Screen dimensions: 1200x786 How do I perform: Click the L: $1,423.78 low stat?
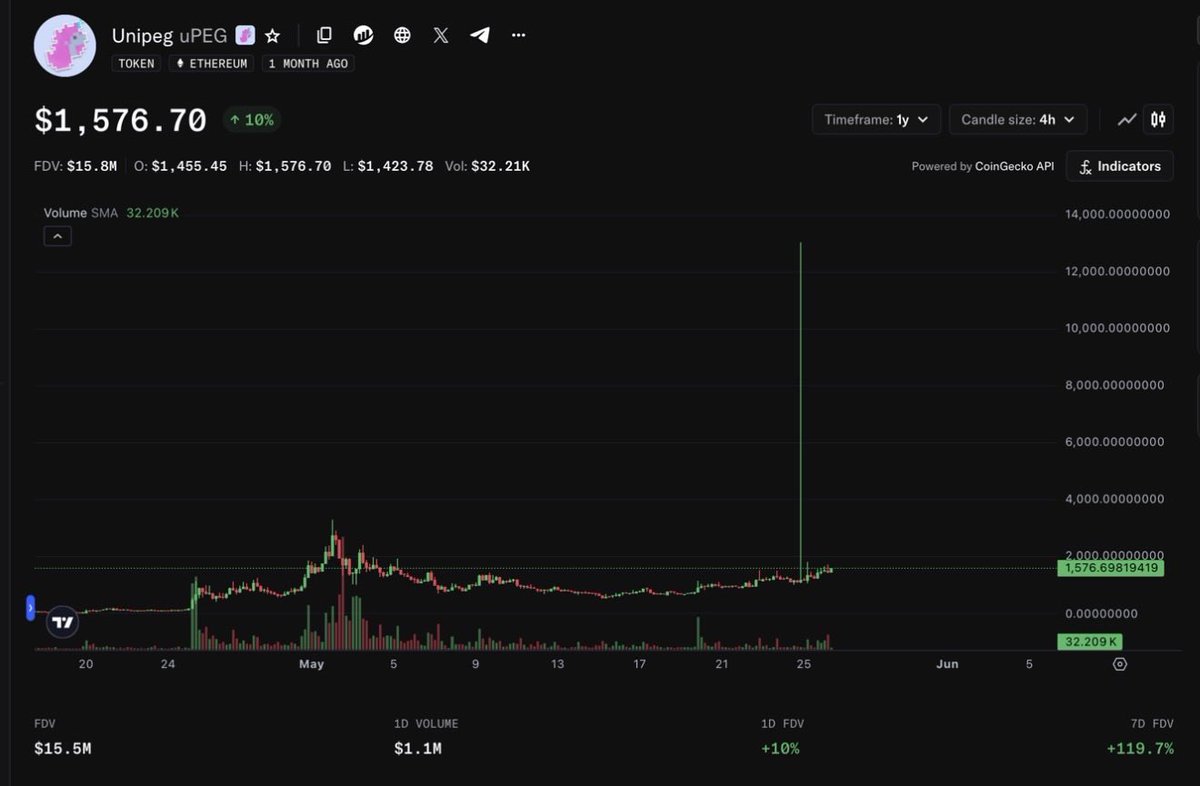pos(388,166)
